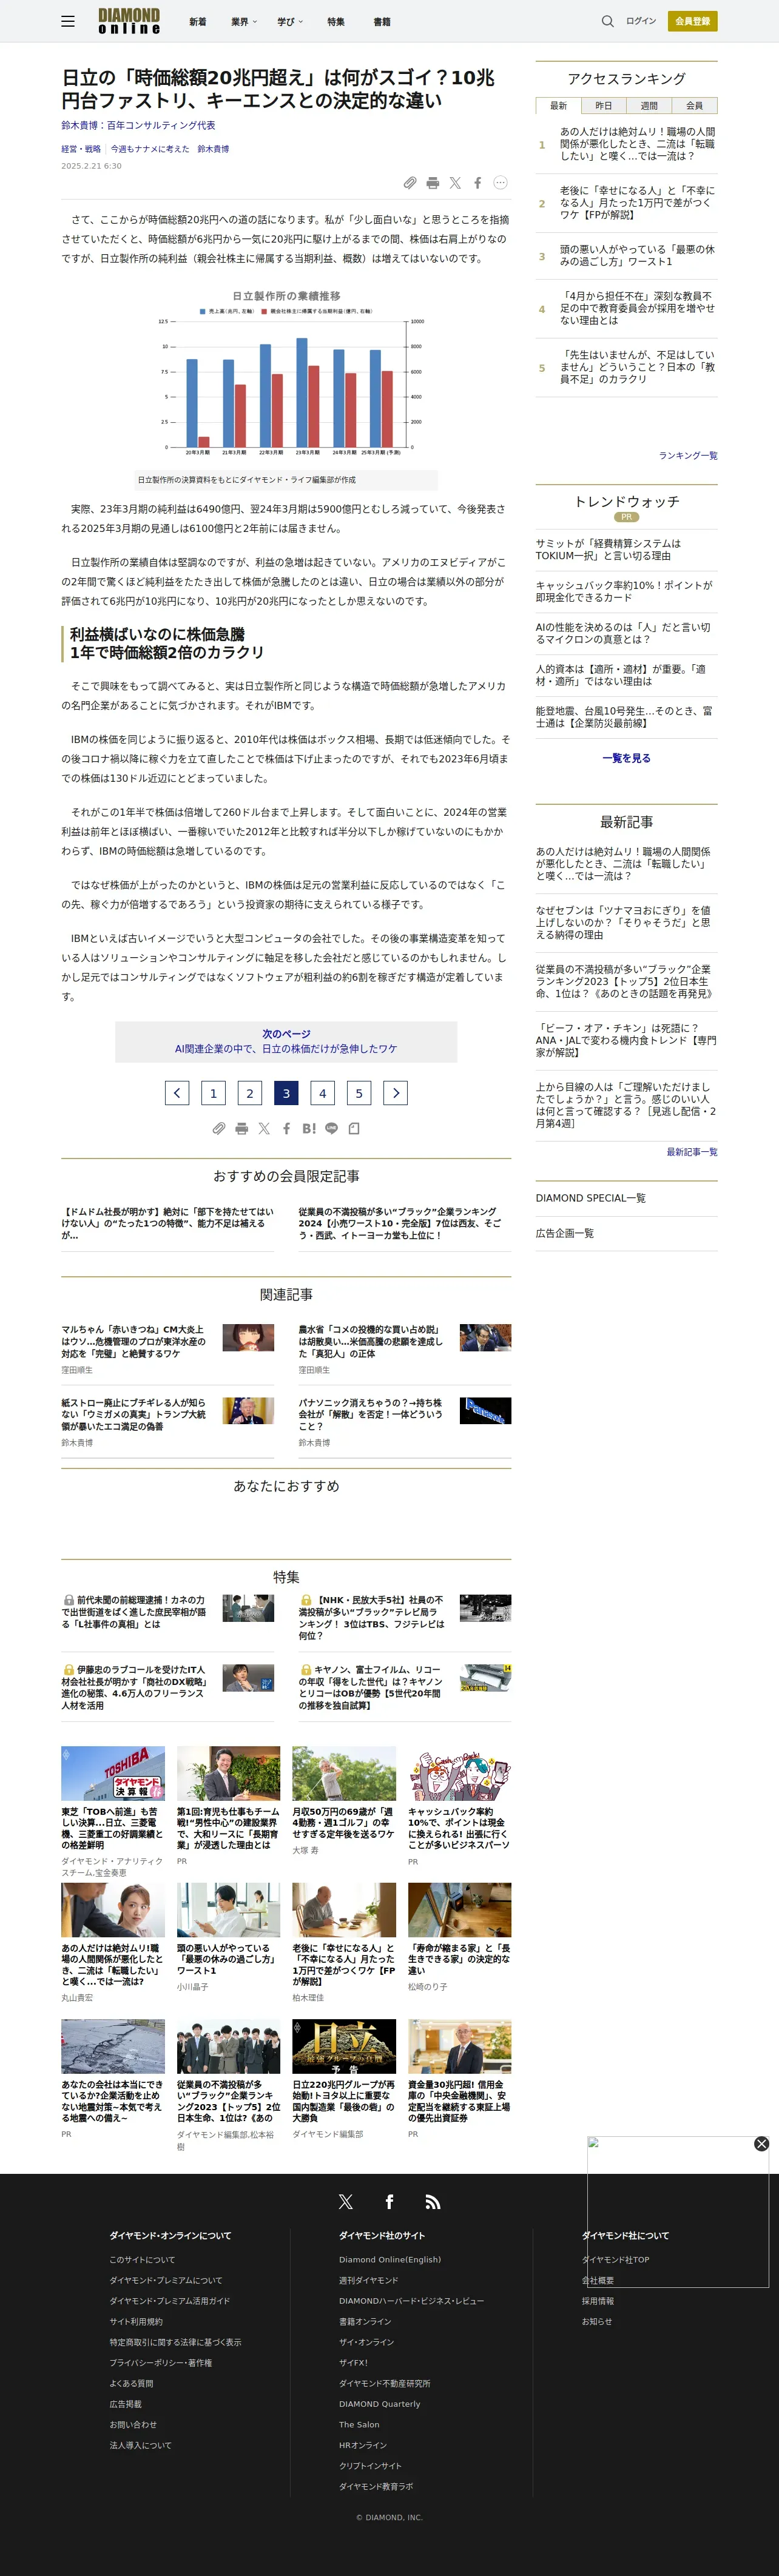The image size is (779, 2576).
Task: Share on X via icon under article date
Action: 455,183
